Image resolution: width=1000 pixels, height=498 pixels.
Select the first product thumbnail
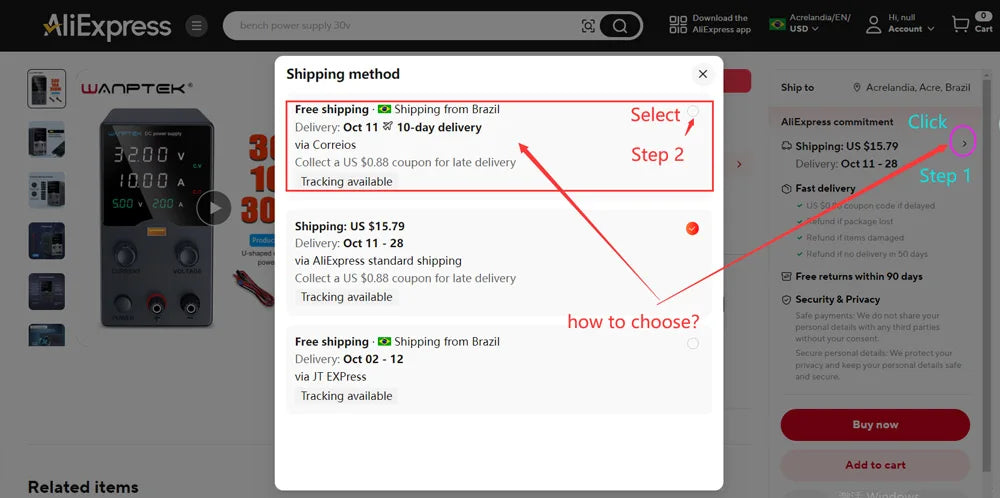click(47, 89)
